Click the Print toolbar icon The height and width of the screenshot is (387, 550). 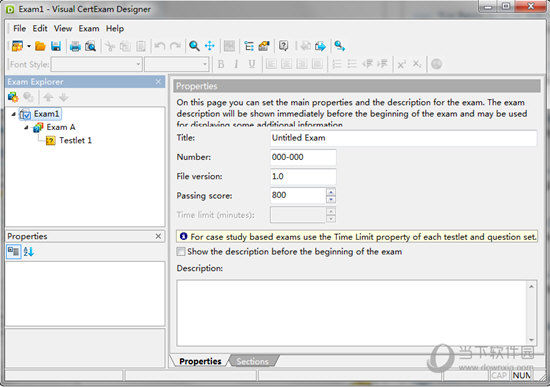point(75,46)
